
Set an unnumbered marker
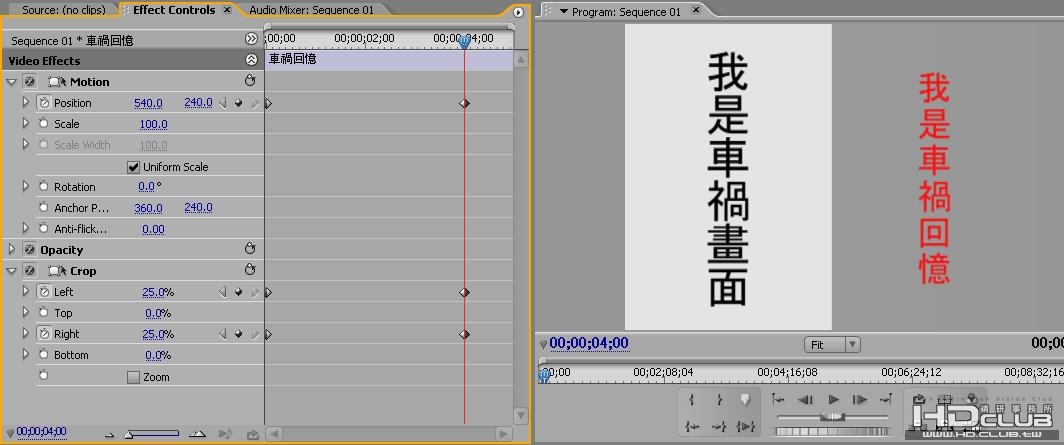746,400
